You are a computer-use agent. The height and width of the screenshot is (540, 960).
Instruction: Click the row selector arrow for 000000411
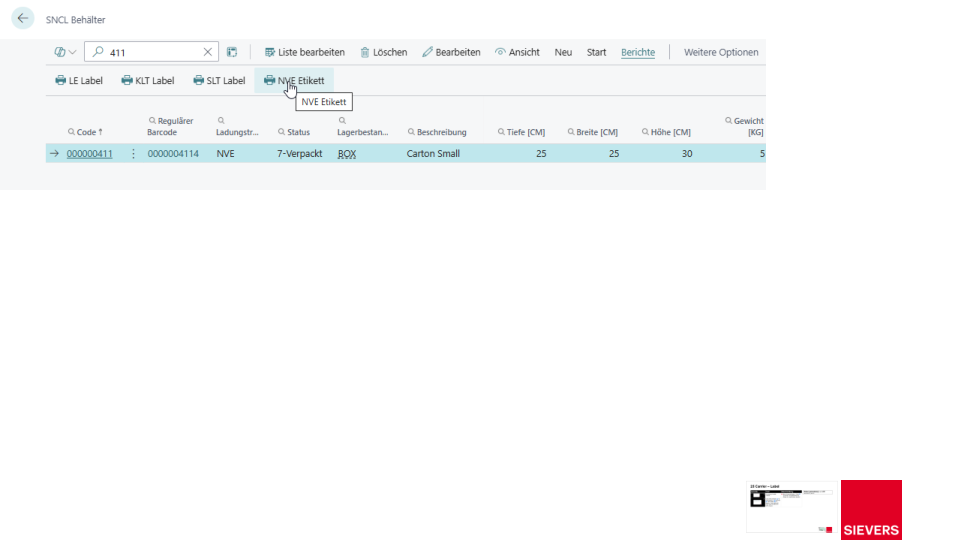point(54,154)
